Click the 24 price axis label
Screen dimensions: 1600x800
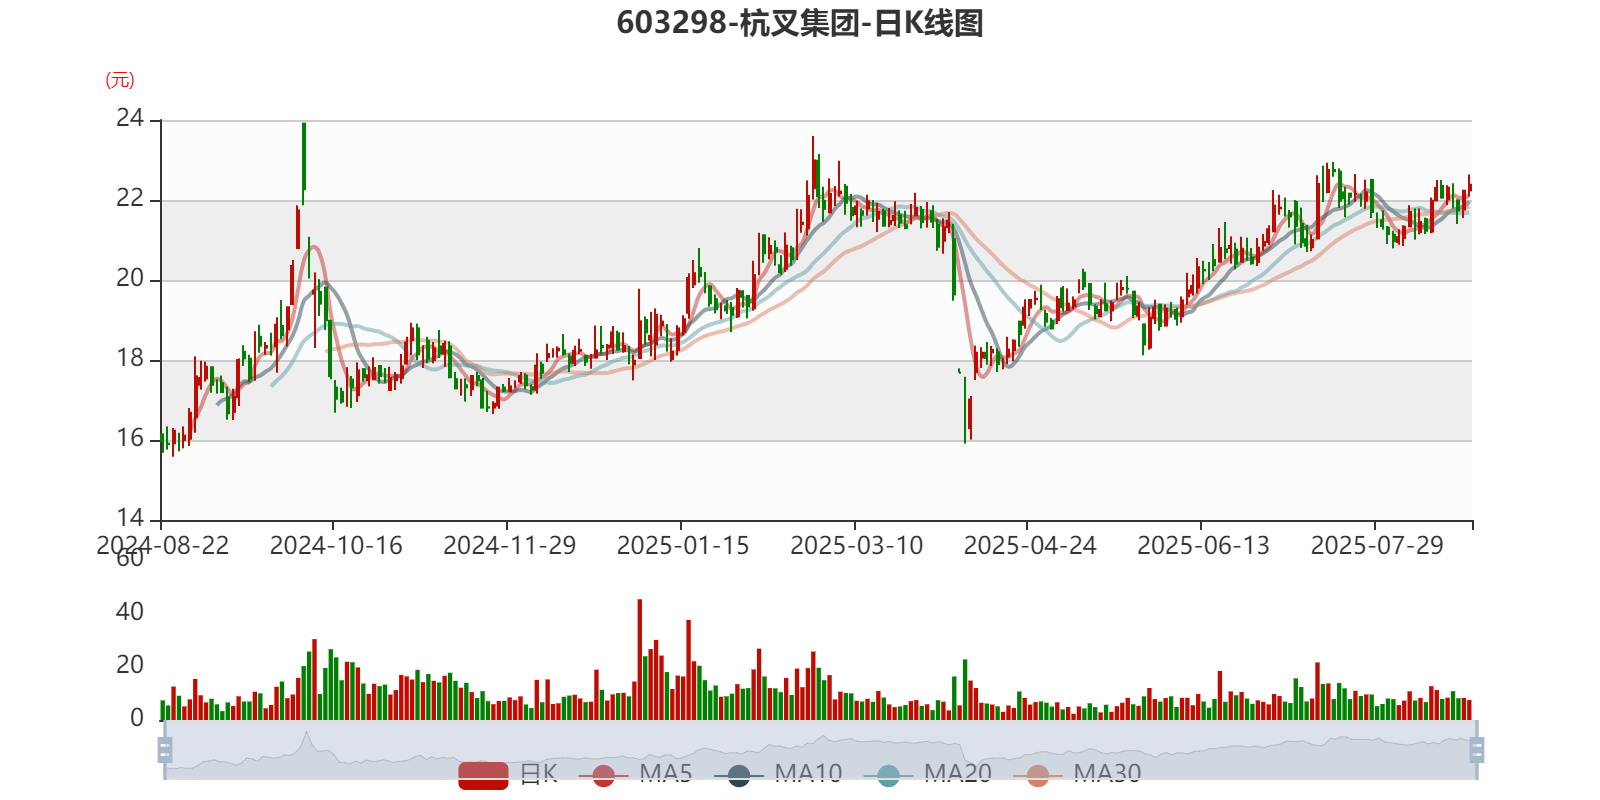click(130, 119)
